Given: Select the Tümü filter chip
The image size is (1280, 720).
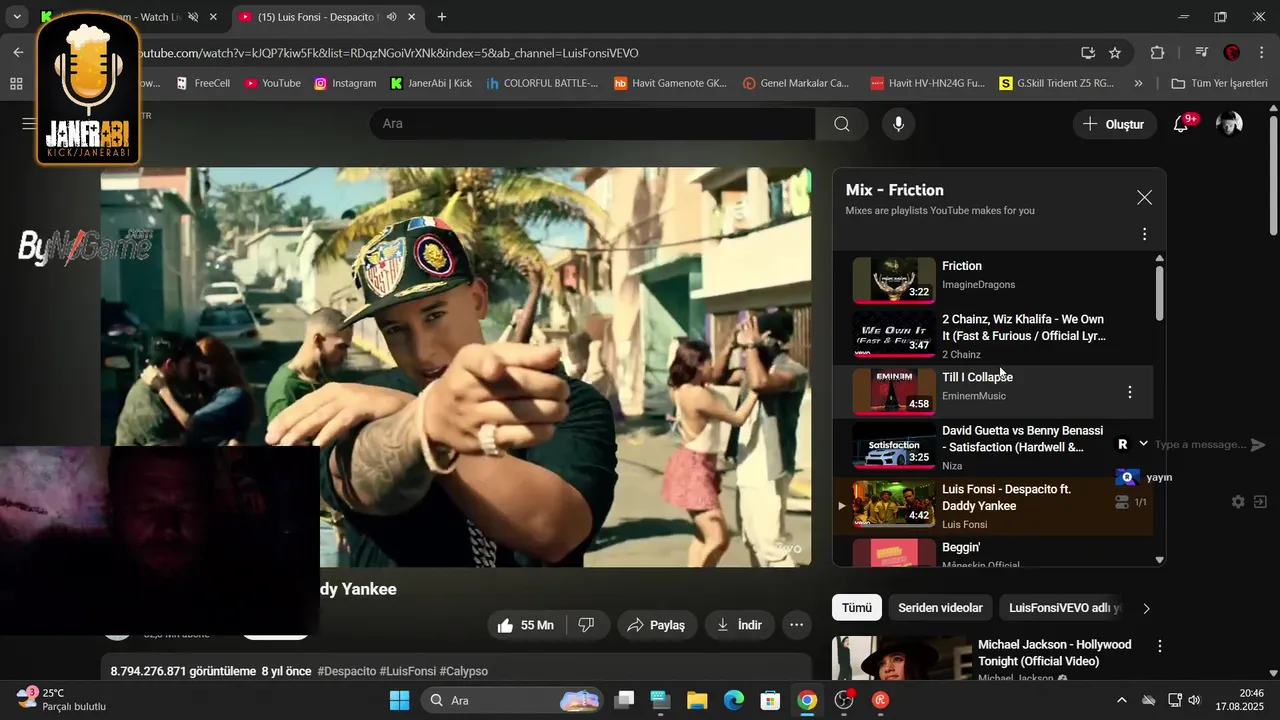Looking at the screenshot, I should click(x=857, y=608).
